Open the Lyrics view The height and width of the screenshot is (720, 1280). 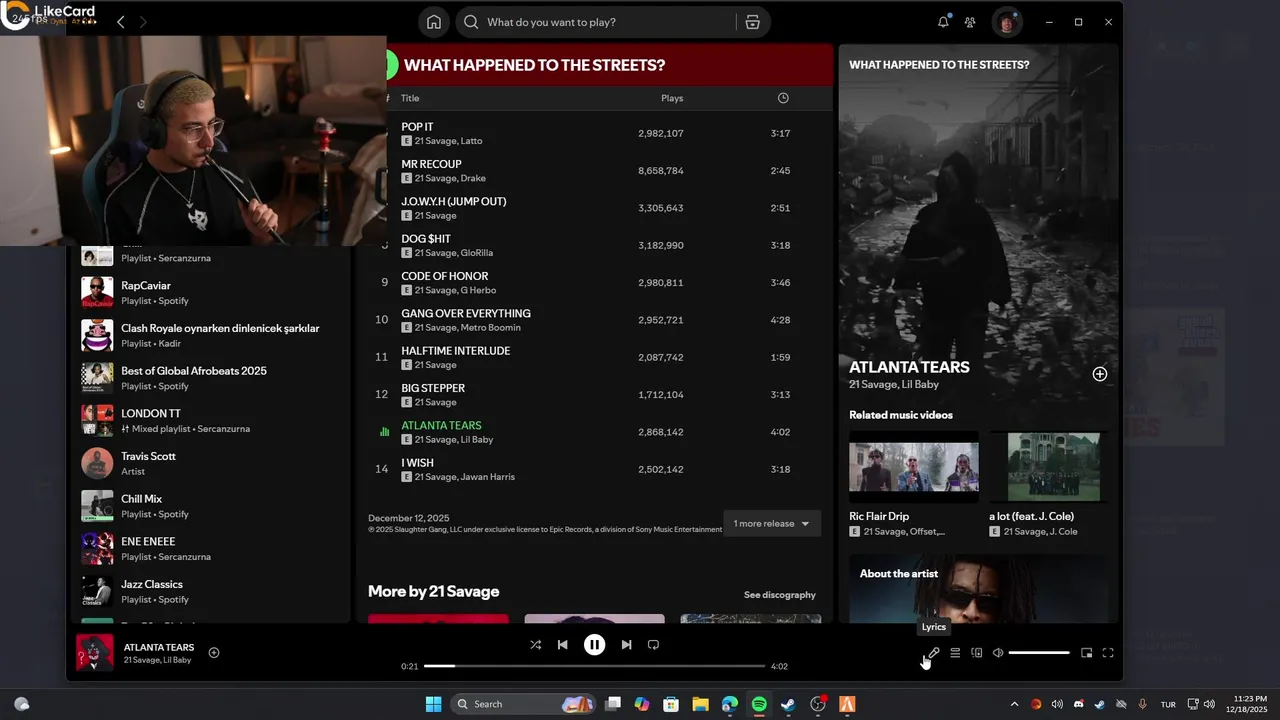[933, 653]
